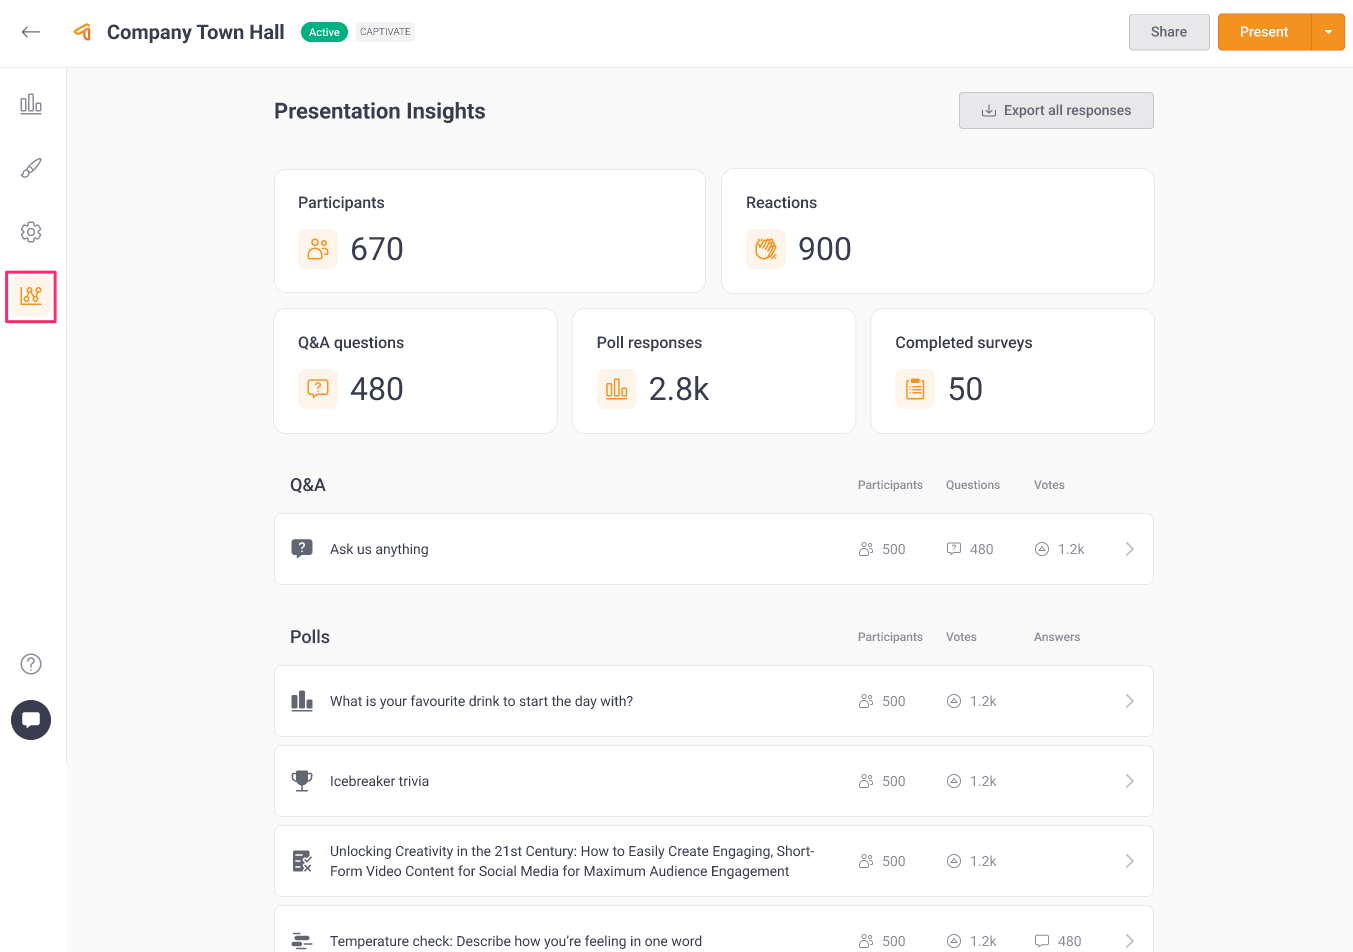The height and width of the screenshot is (952, 1353).
Task: Click the Poll responses stat card
Action: [713, 371]
